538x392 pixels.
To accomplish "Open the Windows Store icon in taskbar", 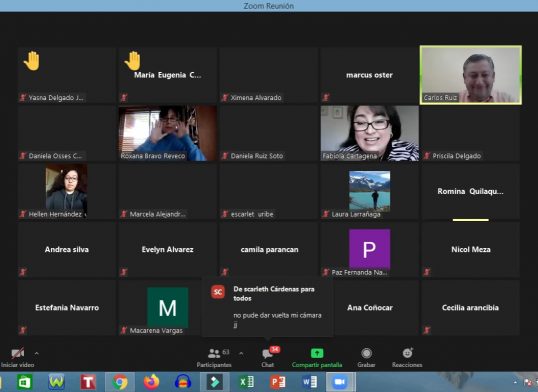I will click(24, 382).
